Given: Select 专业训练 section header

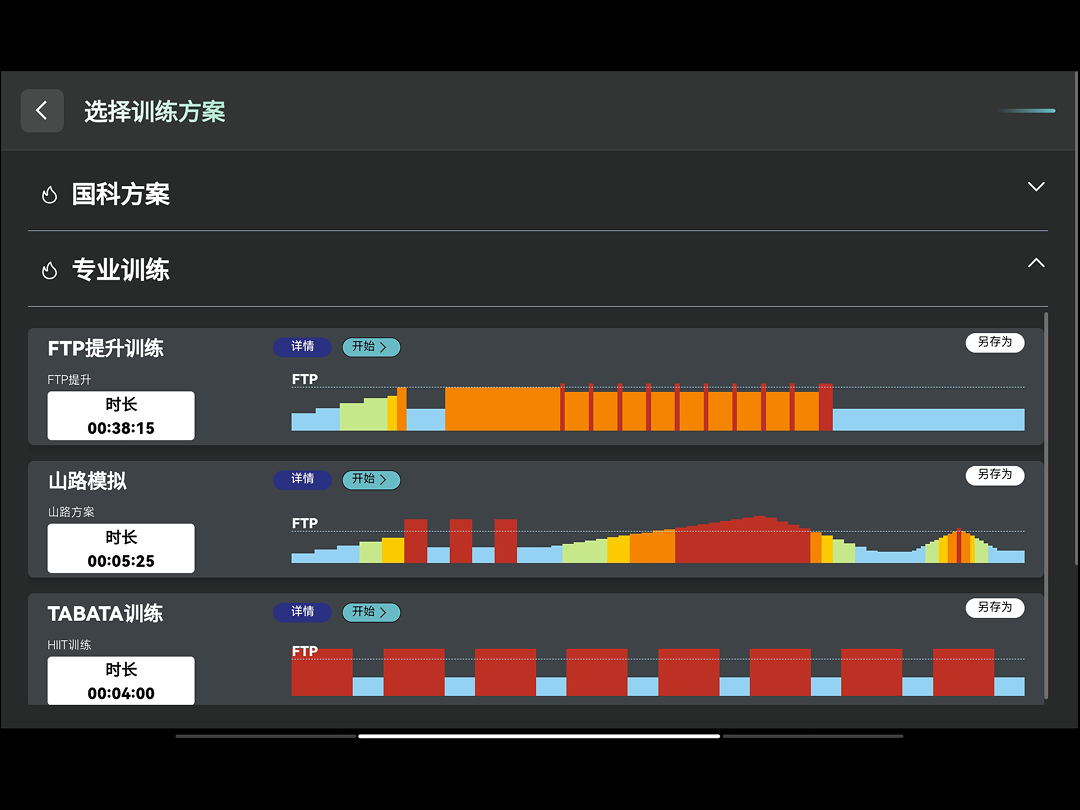Looking at the screenshot, I should point(121,270).
